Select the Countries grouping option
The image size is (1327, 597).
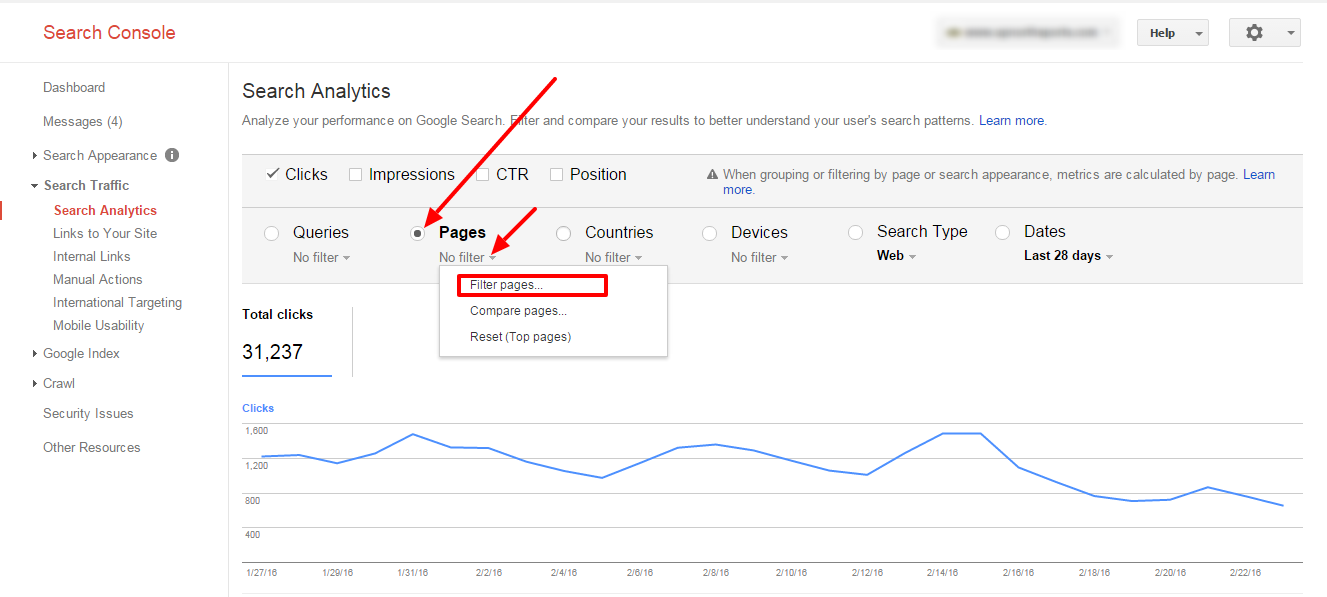[x=563, y=232]
